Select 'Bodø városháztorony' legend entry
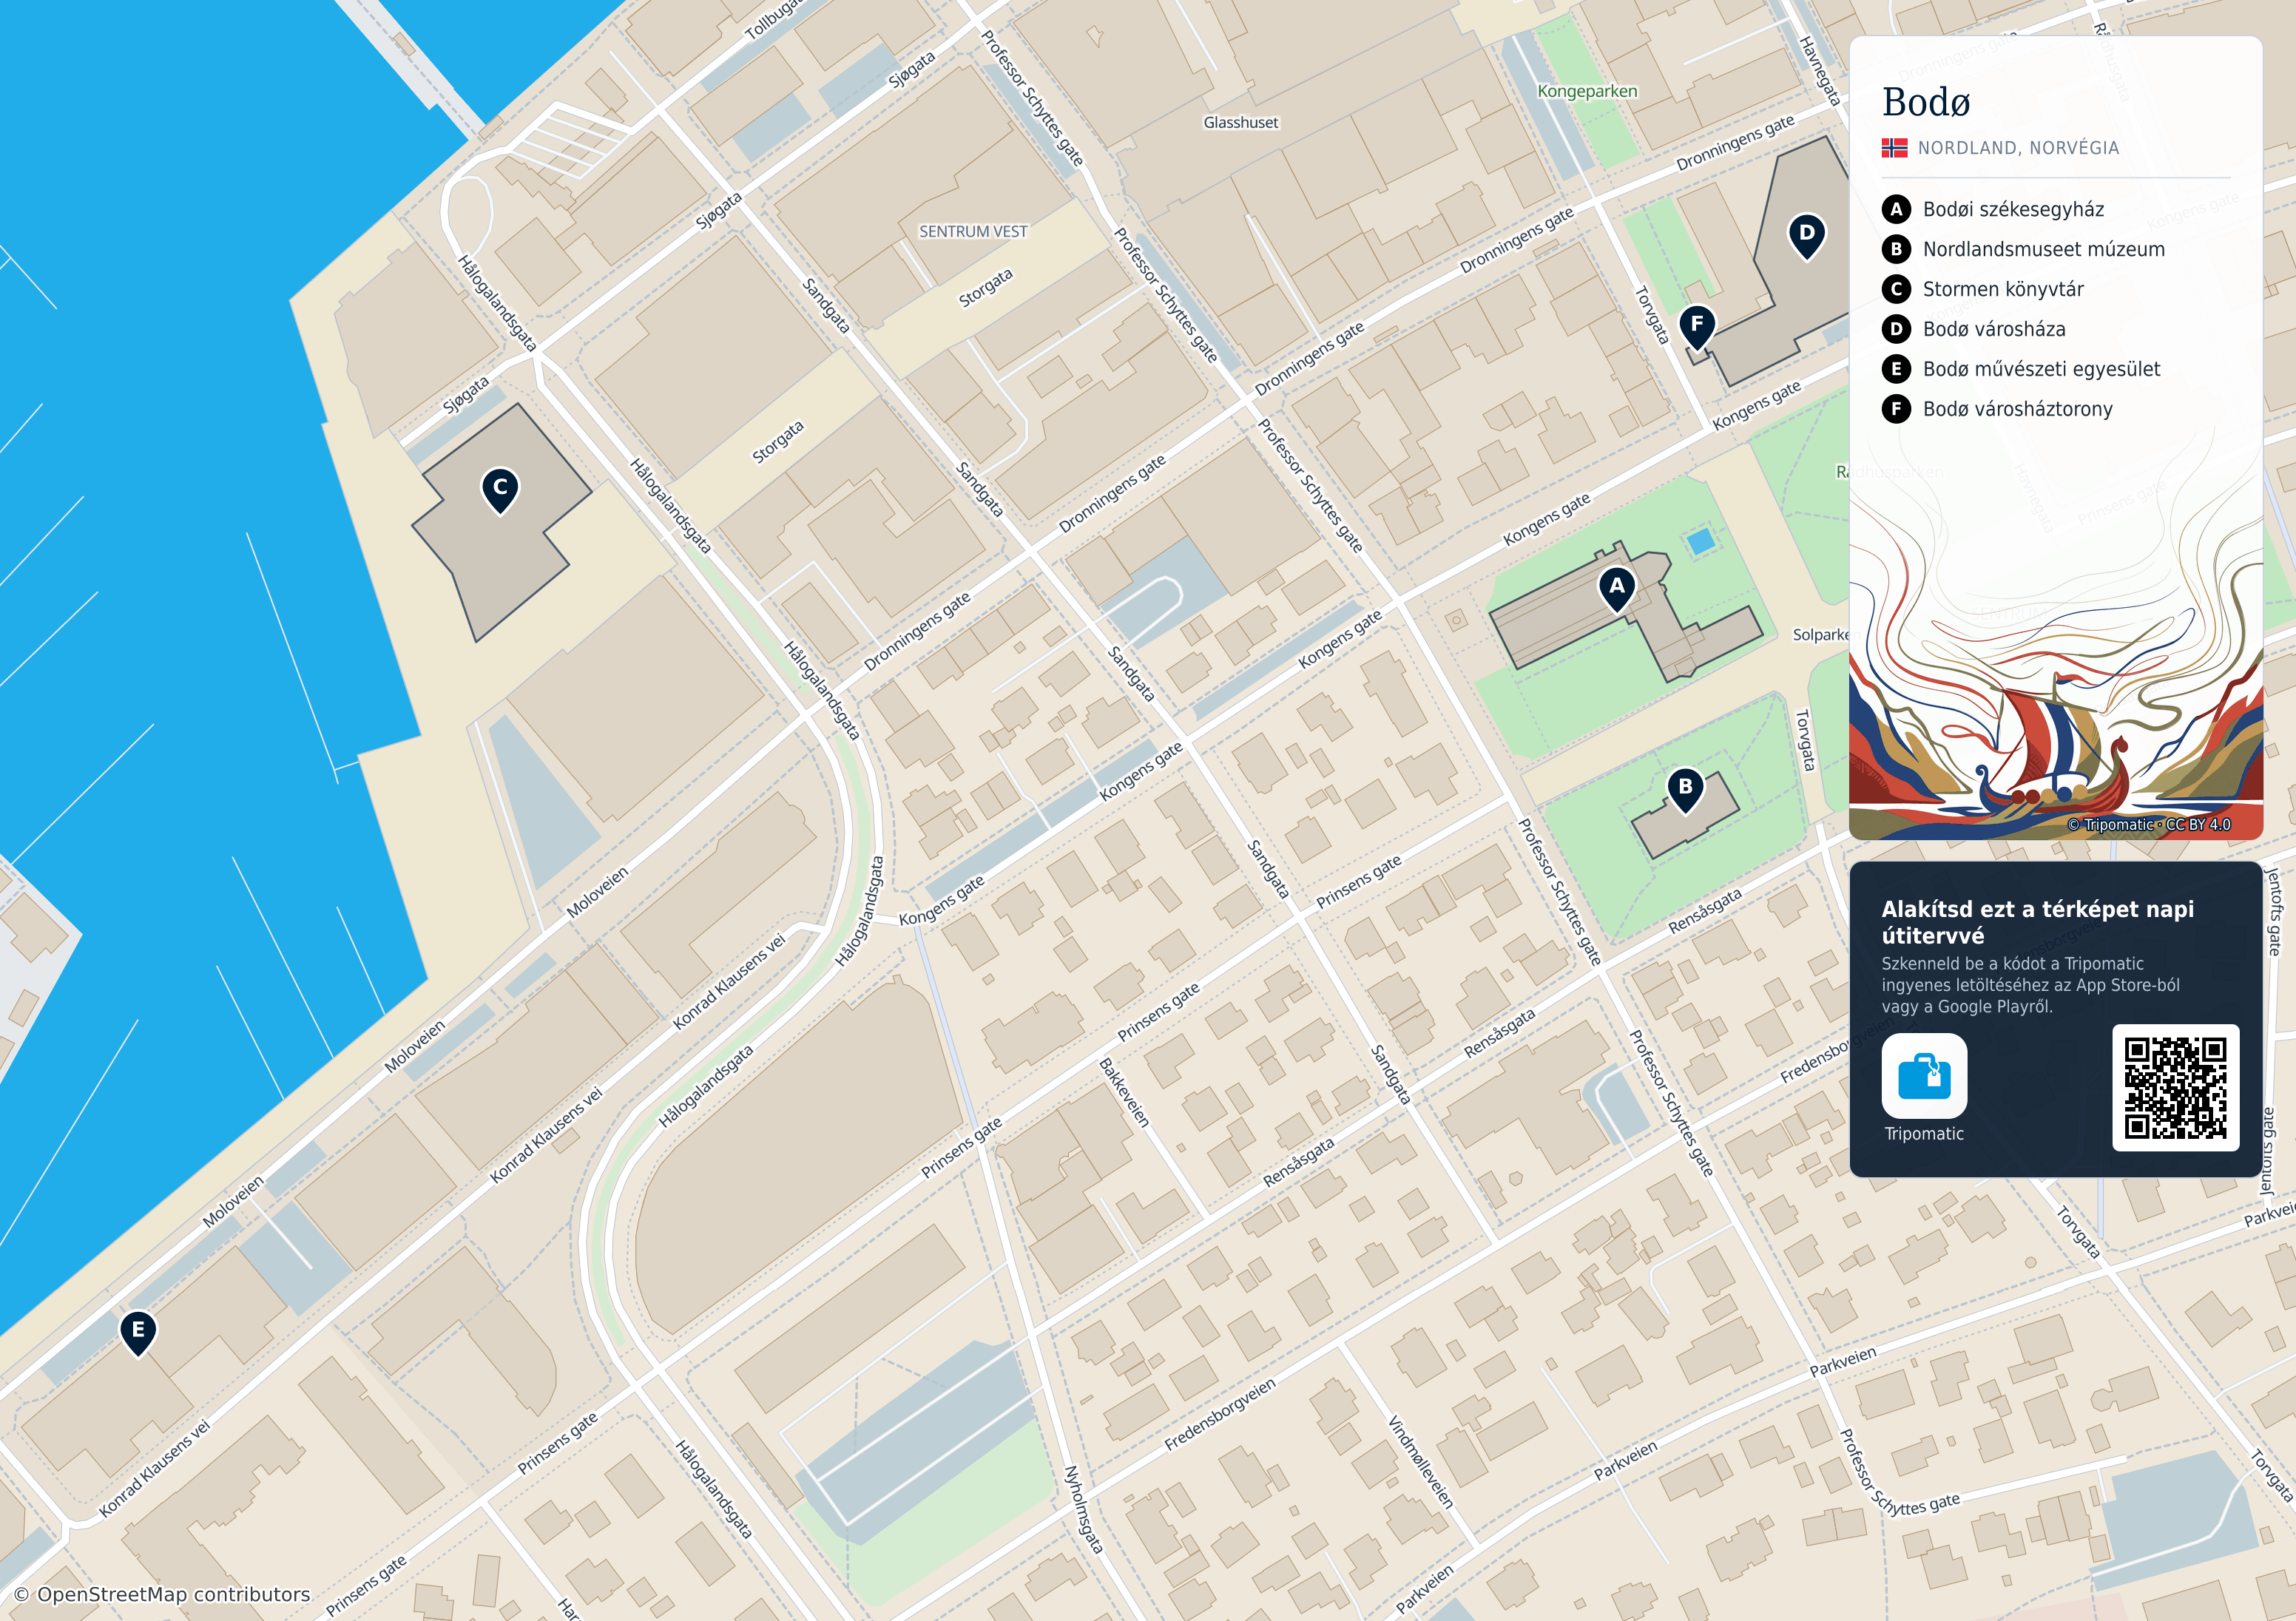Image resolution: width=2296 pixels, height=1621 pixels. click(2017, 410)
